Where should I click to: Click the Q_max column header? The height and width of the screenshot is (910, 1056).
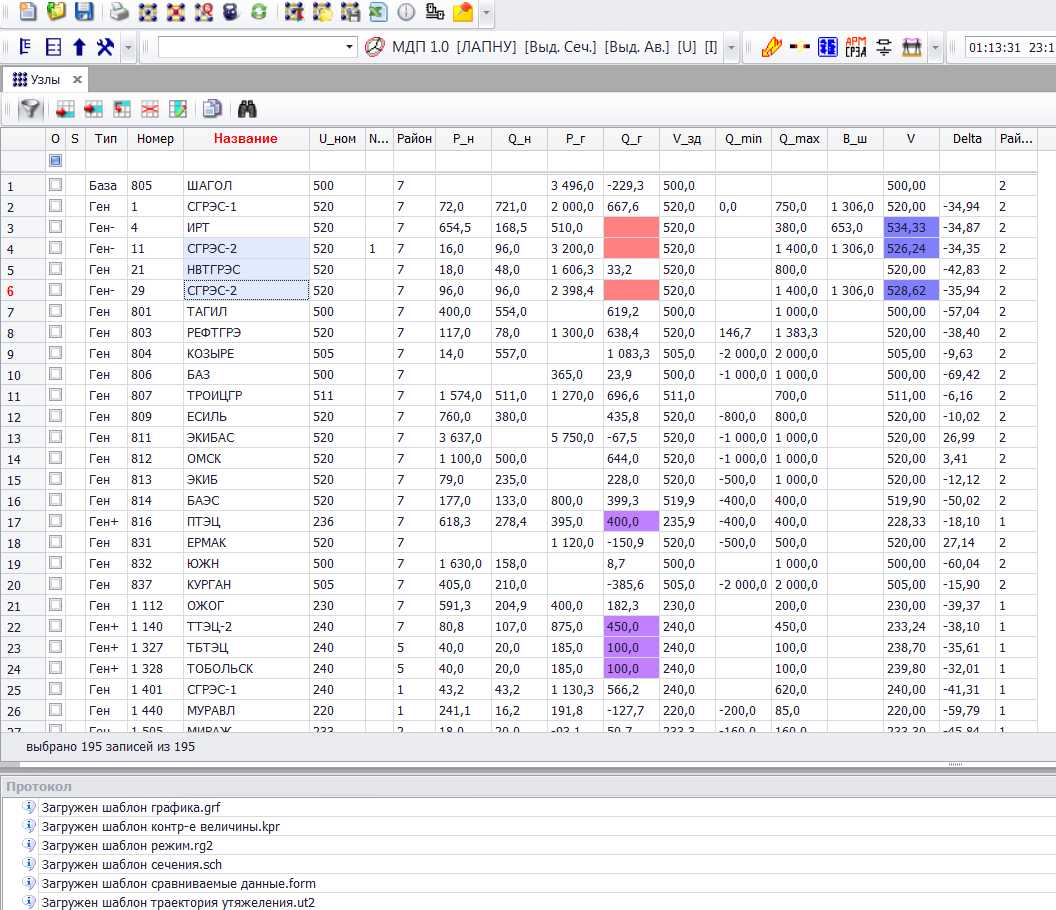[x=799, y=139]
